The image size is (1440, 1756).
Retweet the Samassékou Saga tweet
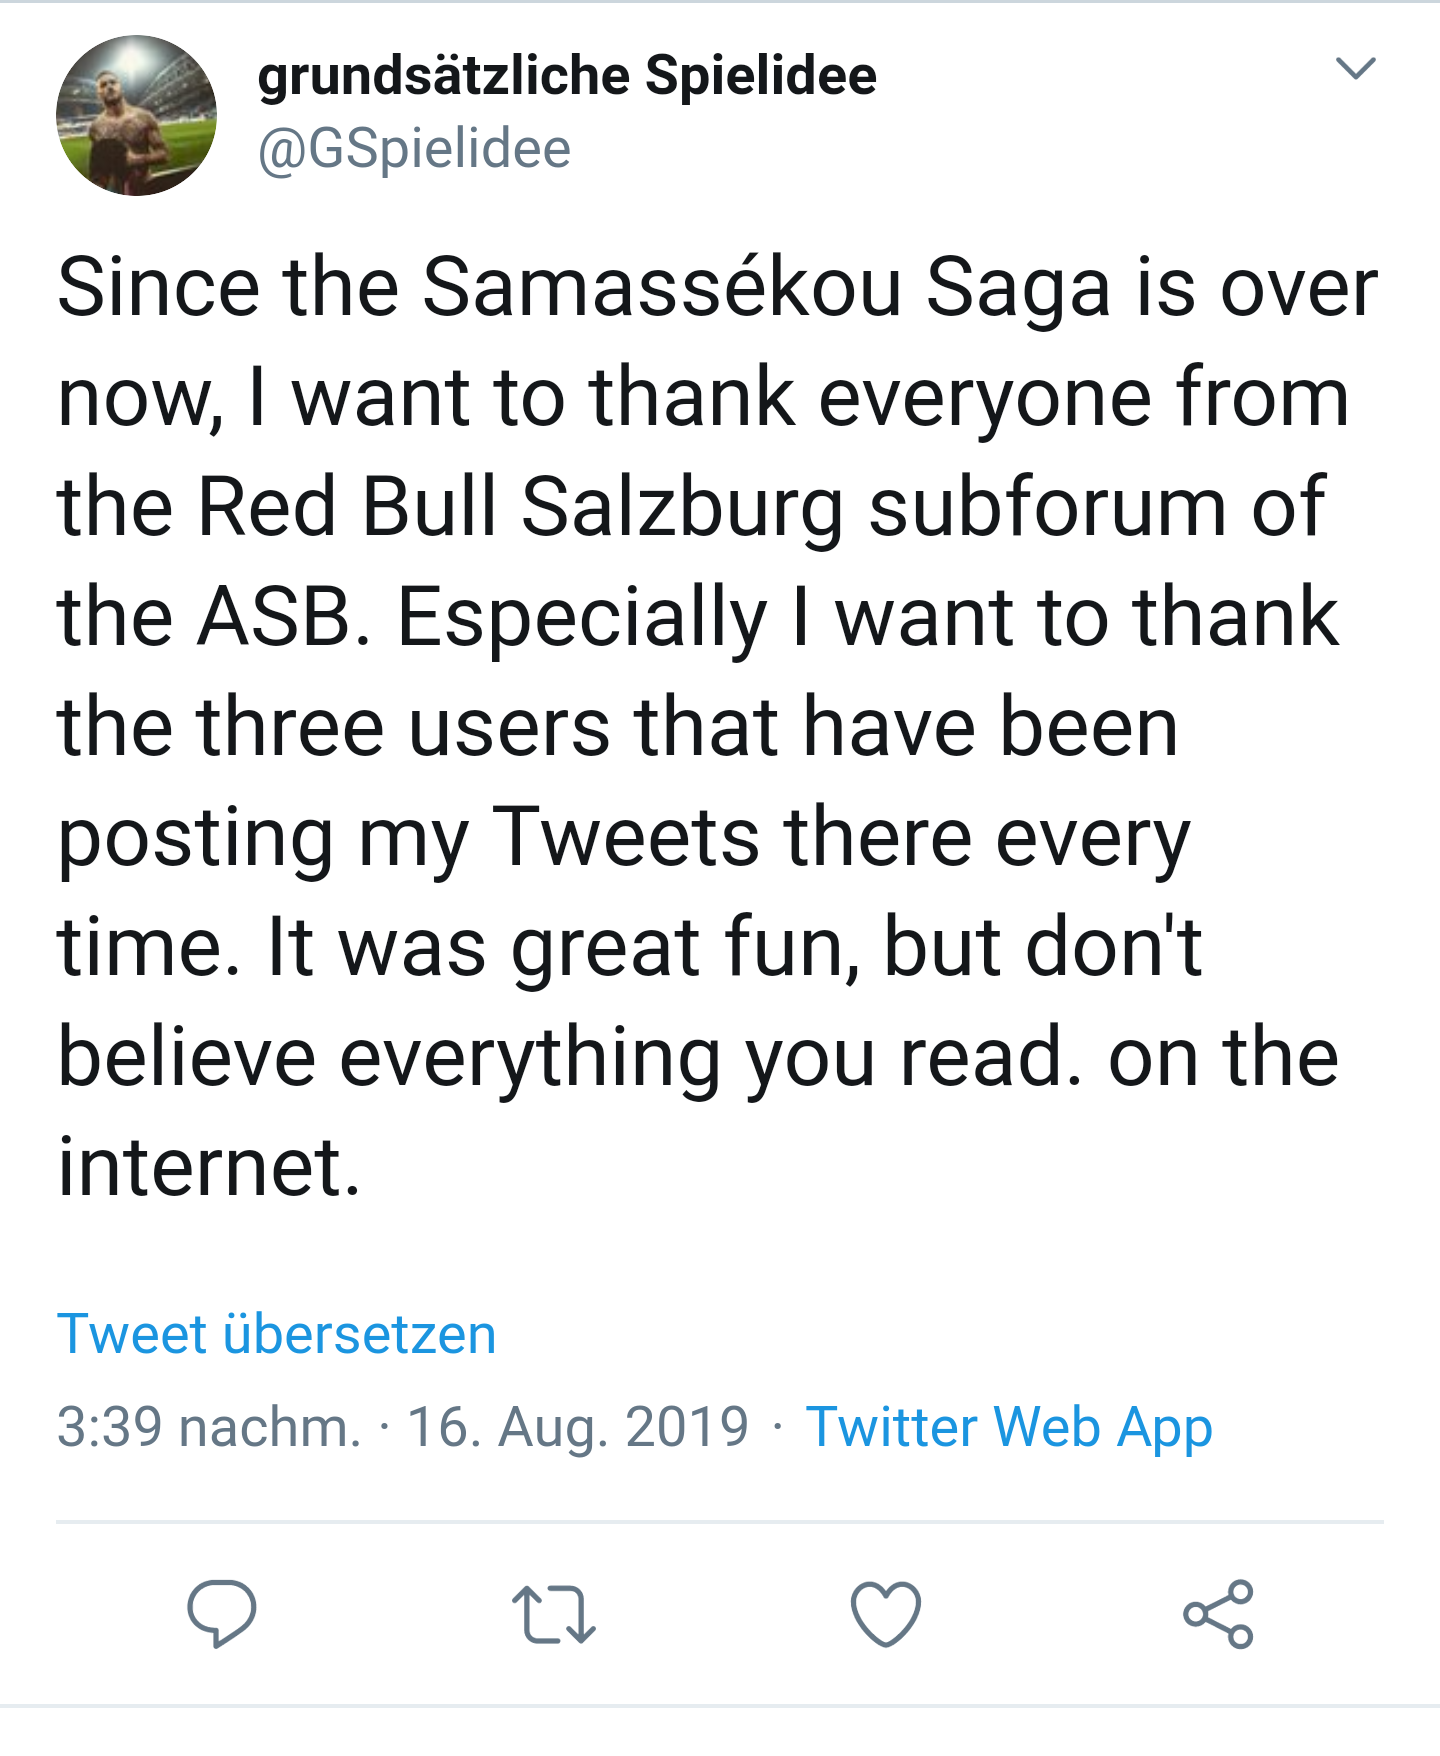[553, 1613]
